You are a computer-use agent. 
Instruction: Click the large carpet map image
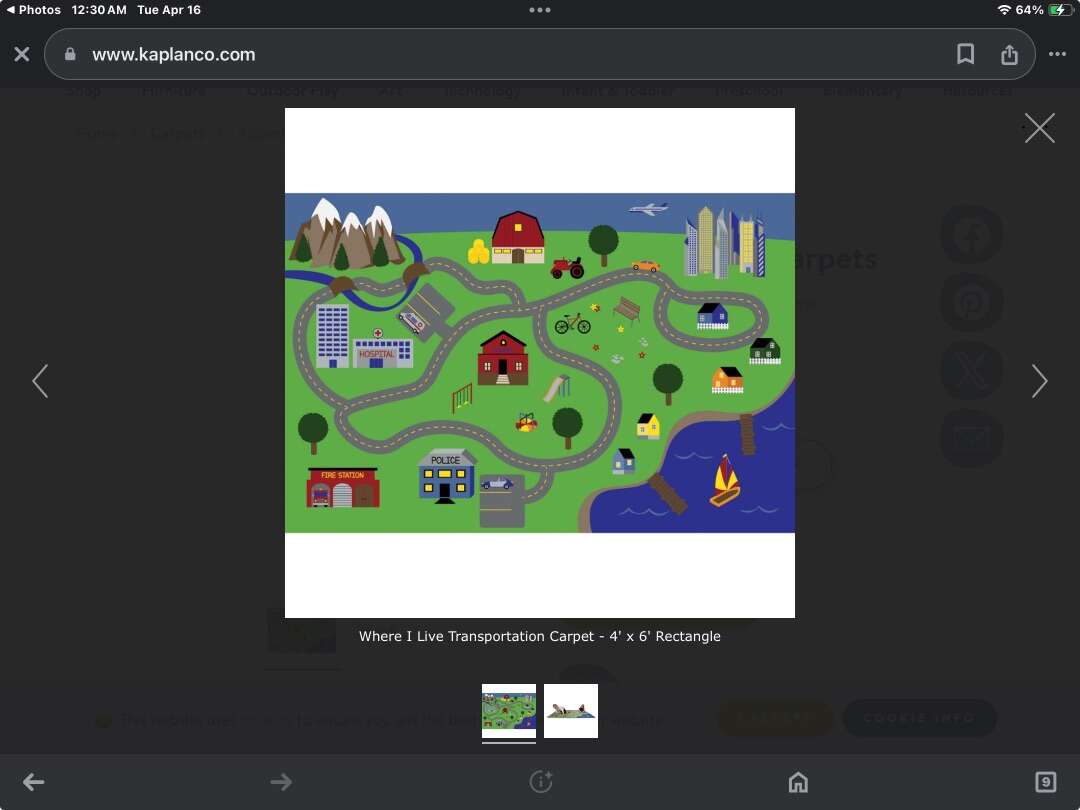(x=540, y=363)
